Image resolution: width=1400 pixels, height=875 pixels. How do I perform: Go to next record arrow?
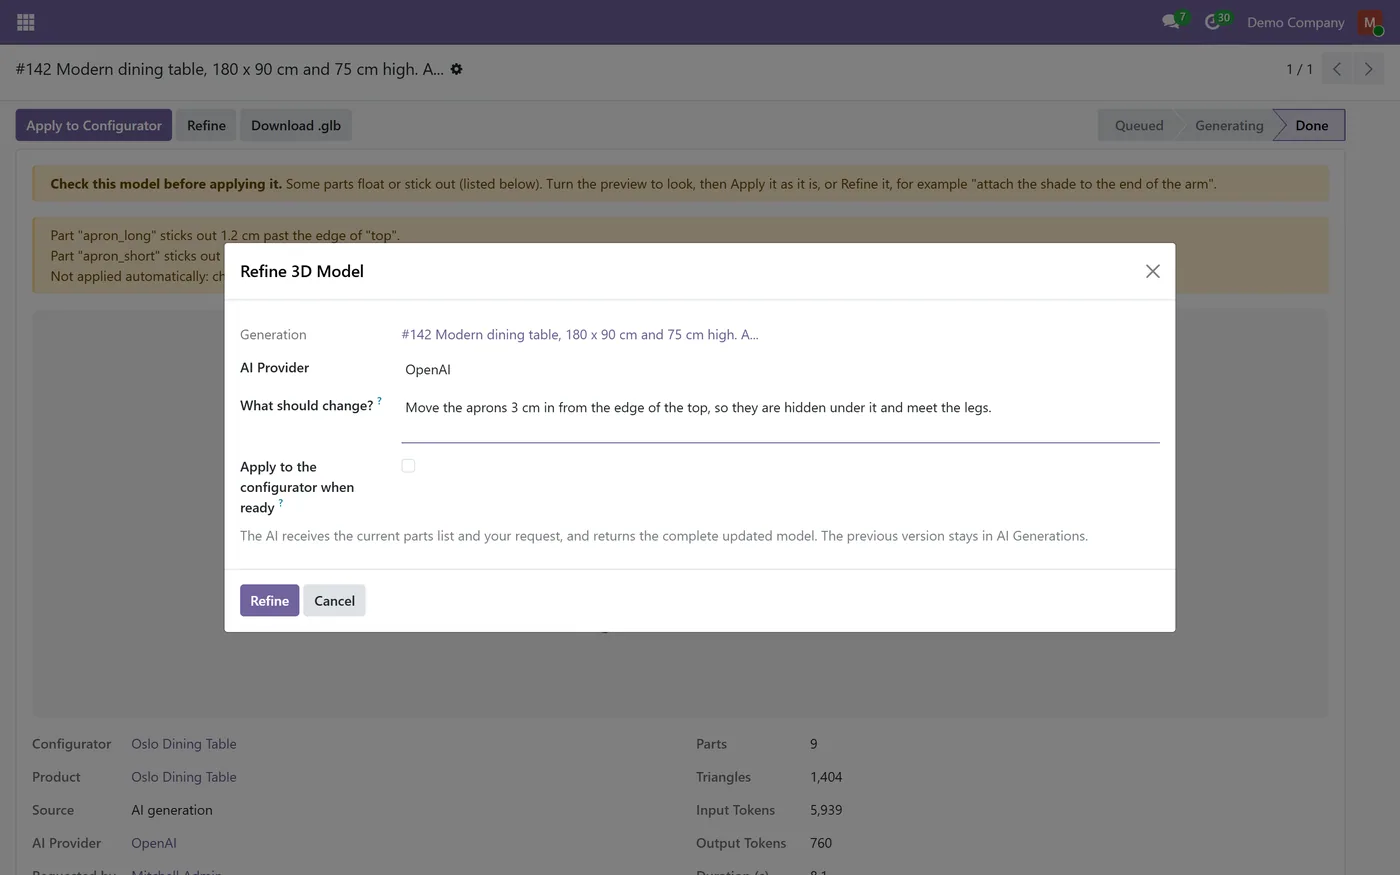click(x=1368, y=69)
